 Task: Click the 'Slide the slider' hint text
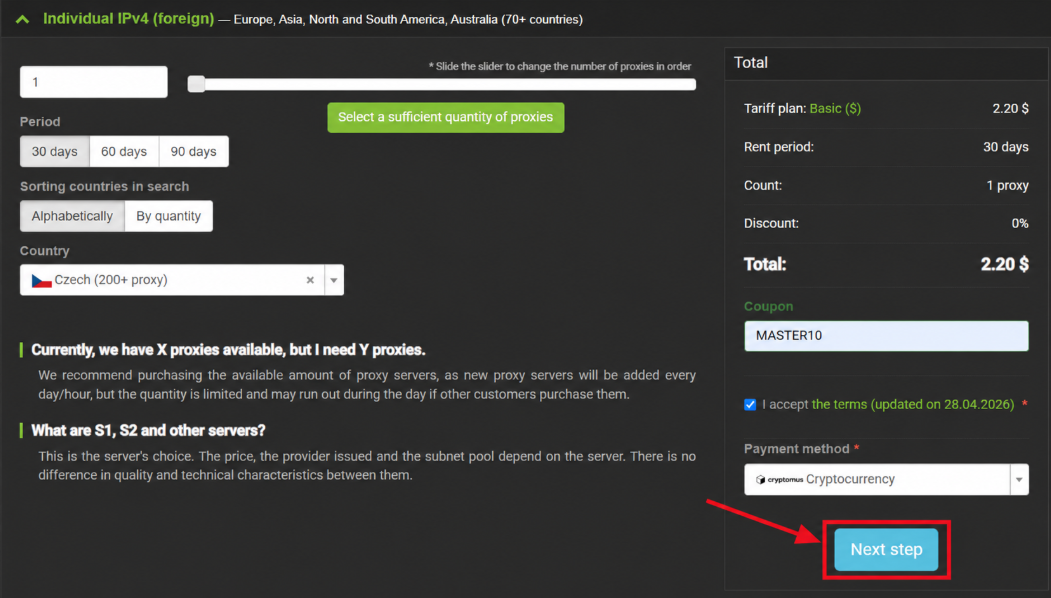(560, 66)
